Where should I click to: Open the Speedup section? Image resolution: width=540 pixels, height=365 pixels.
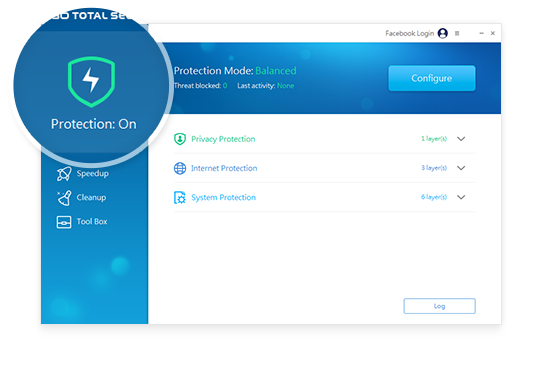(93, 174)
